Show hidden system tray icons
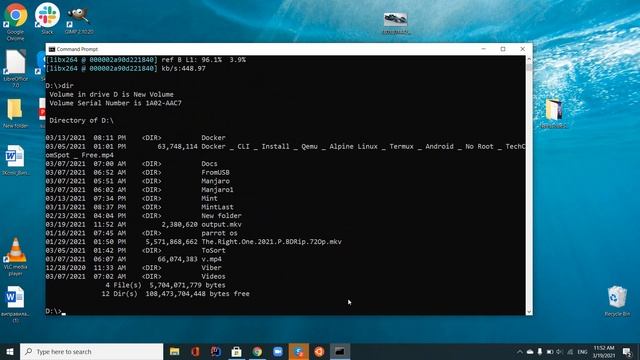 pos(520,352)
